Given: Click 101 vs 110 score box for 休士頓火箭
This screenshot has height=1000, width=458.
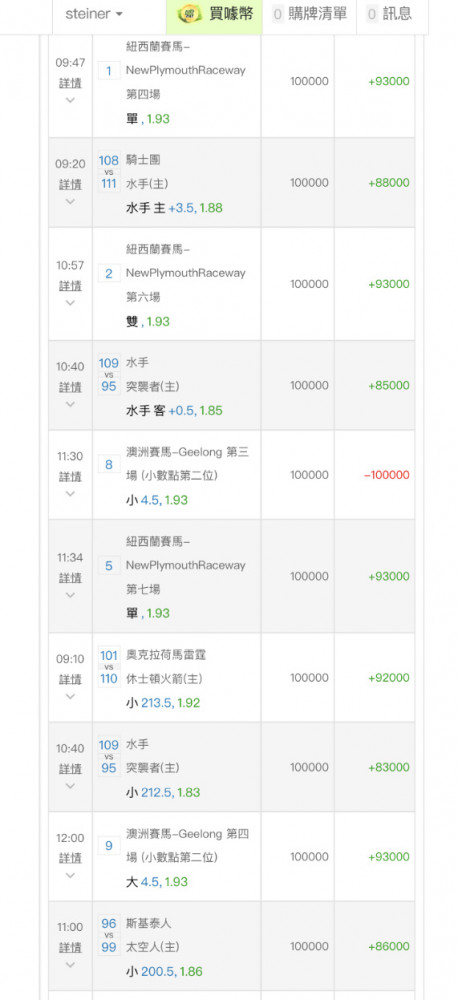Looking at the screenshot, I should (x=108, y=666).
